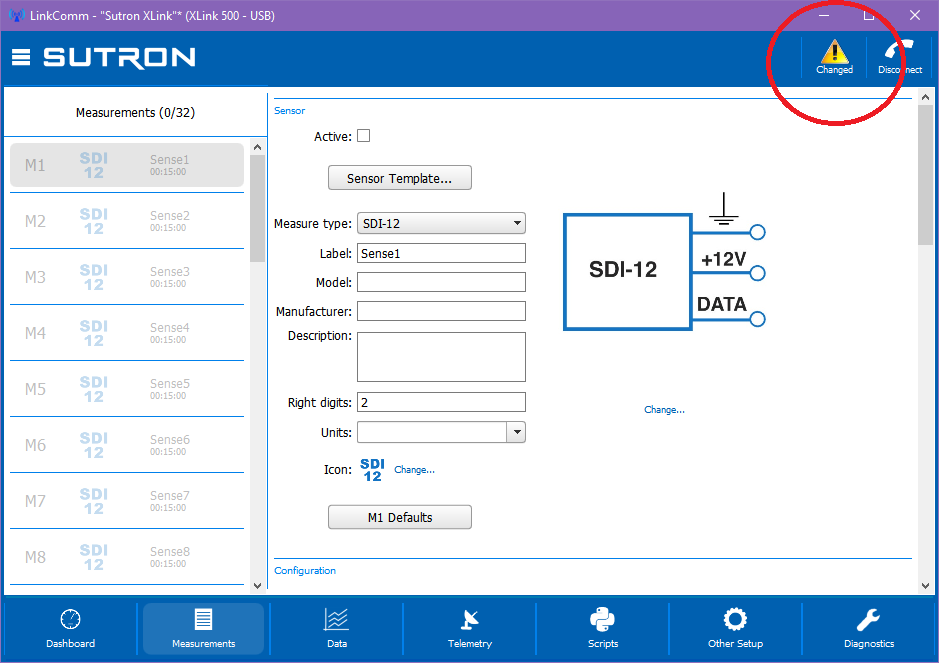Click the Disconnect phone icon
Screen dimensions: 939x663
pyautogui.click(x=899, y=50)
